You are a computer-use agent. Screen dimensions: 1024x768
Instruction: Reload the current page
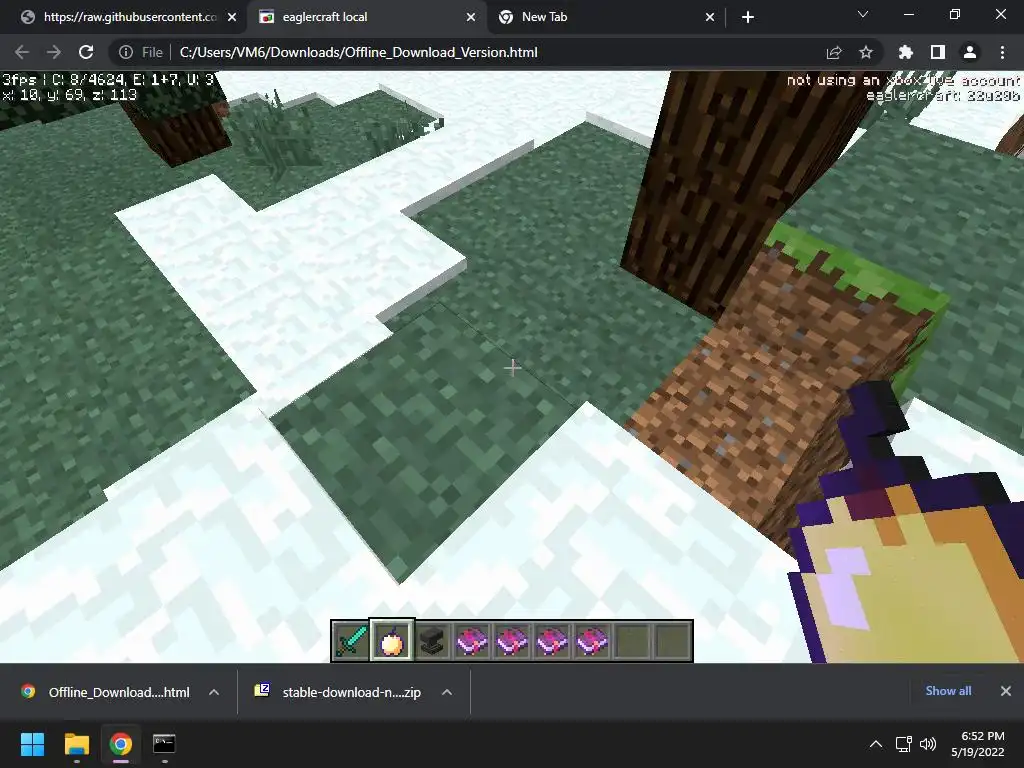pos(86,52)
